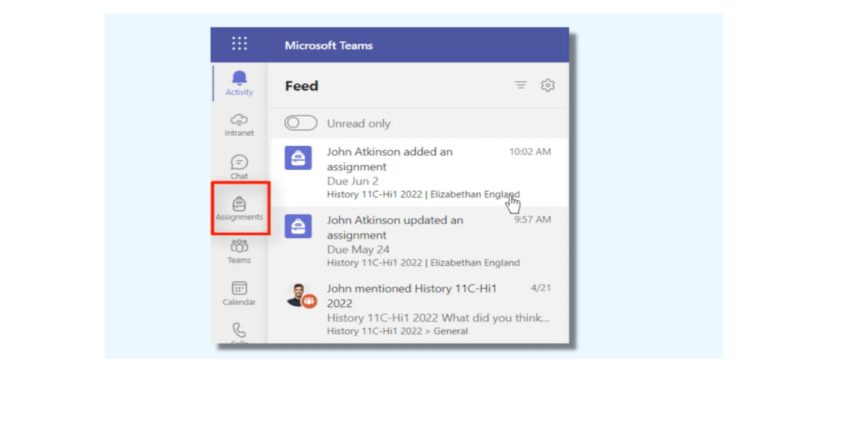Click the 10:02 AM timestamp
The image size is (850, 425).
[x=530, y=152]
